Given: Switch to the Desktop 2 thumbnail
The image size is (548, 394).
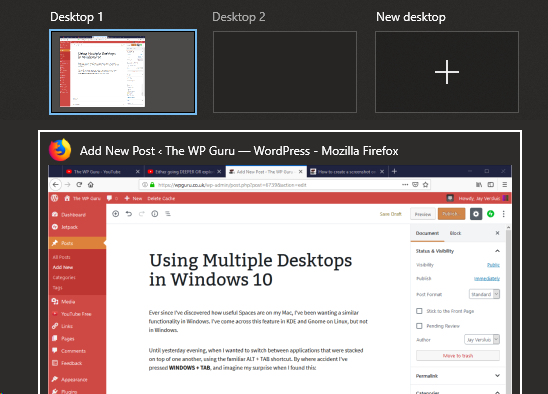Looking at the screenshot, I should tap(285, 72).
